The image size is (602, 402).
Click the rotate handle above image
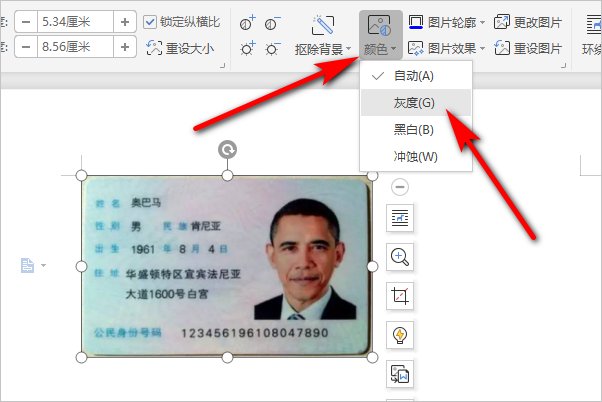click(227, 150)
